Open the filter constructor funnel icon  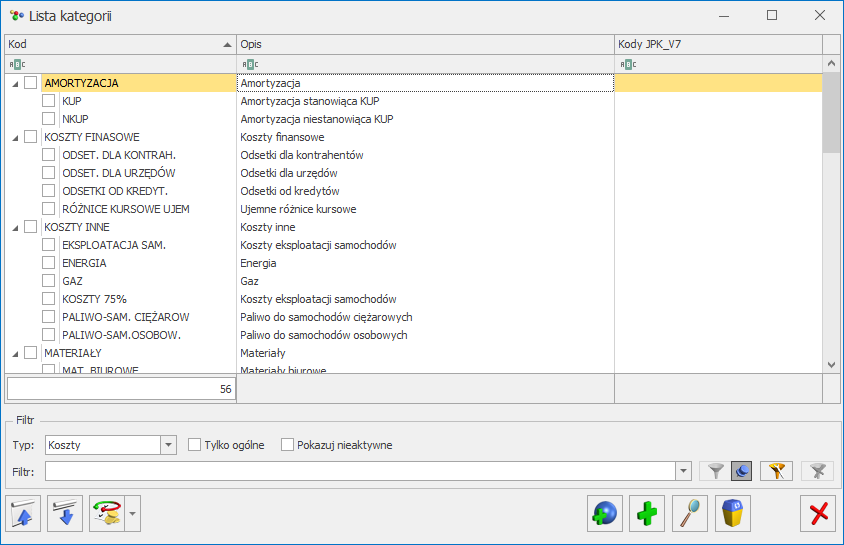point(776,471)
